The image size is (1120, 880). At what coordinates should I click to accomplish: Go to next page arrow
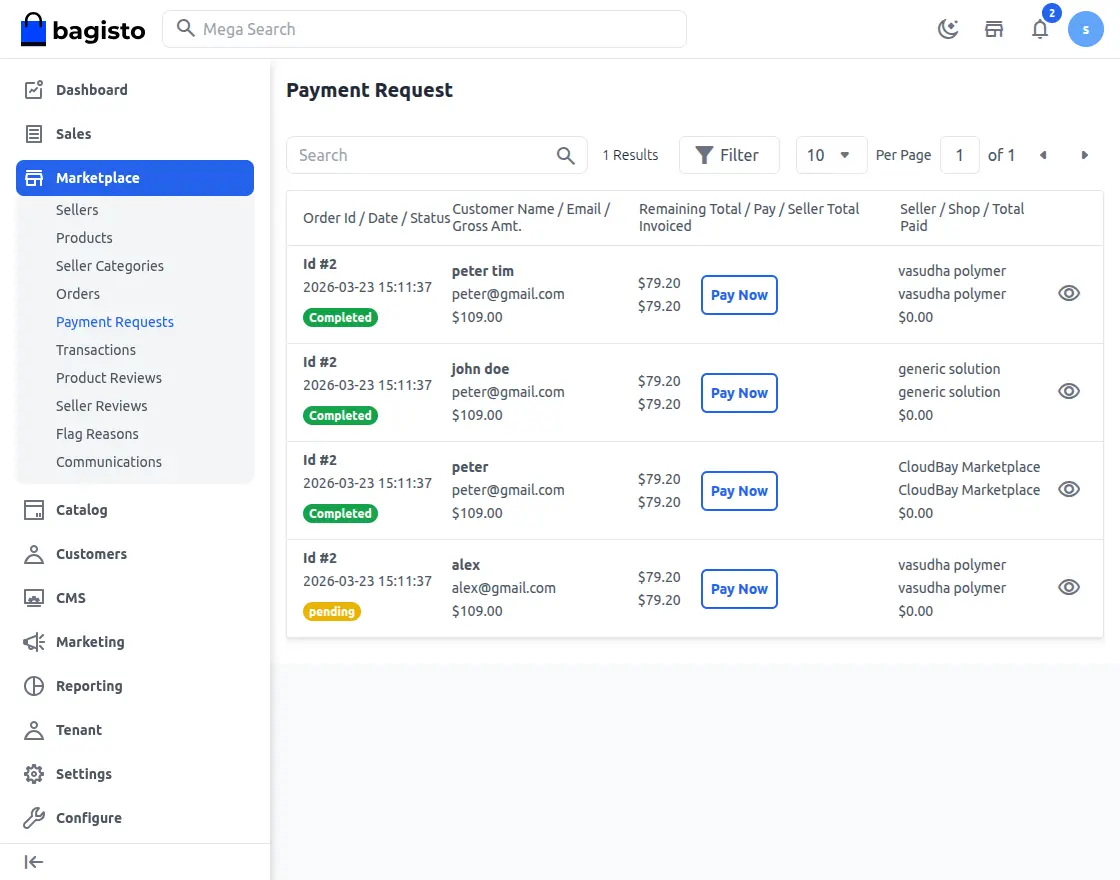(1084, 155)
